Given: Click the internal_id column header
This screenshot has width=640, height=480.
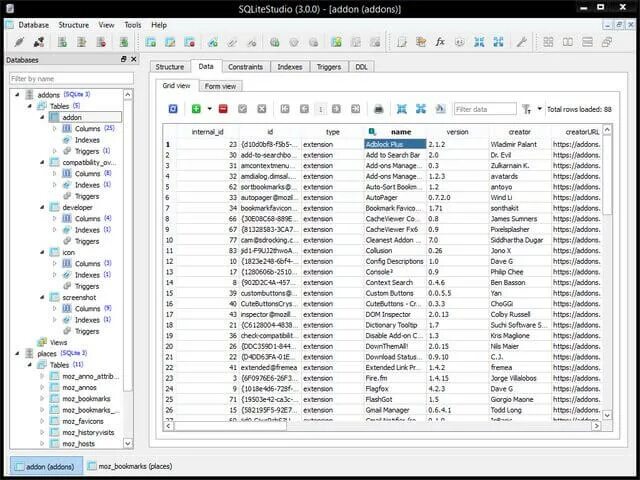Looking at the screenshot, I should [208, 132].
